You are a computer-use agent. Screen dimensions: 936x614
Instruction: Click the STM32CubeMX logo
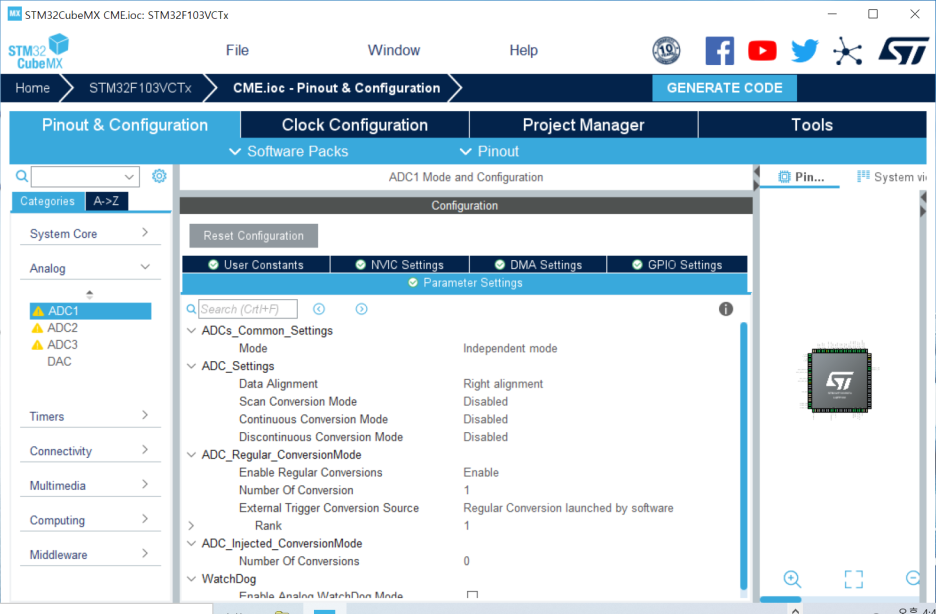pyautogui.click(x=39, y=51)
